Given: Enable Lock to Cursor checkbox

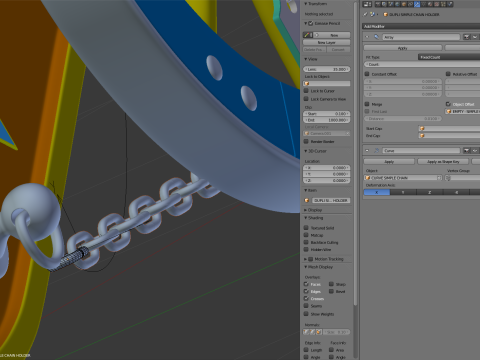Looking at the screenshot, I should (306, 91).
